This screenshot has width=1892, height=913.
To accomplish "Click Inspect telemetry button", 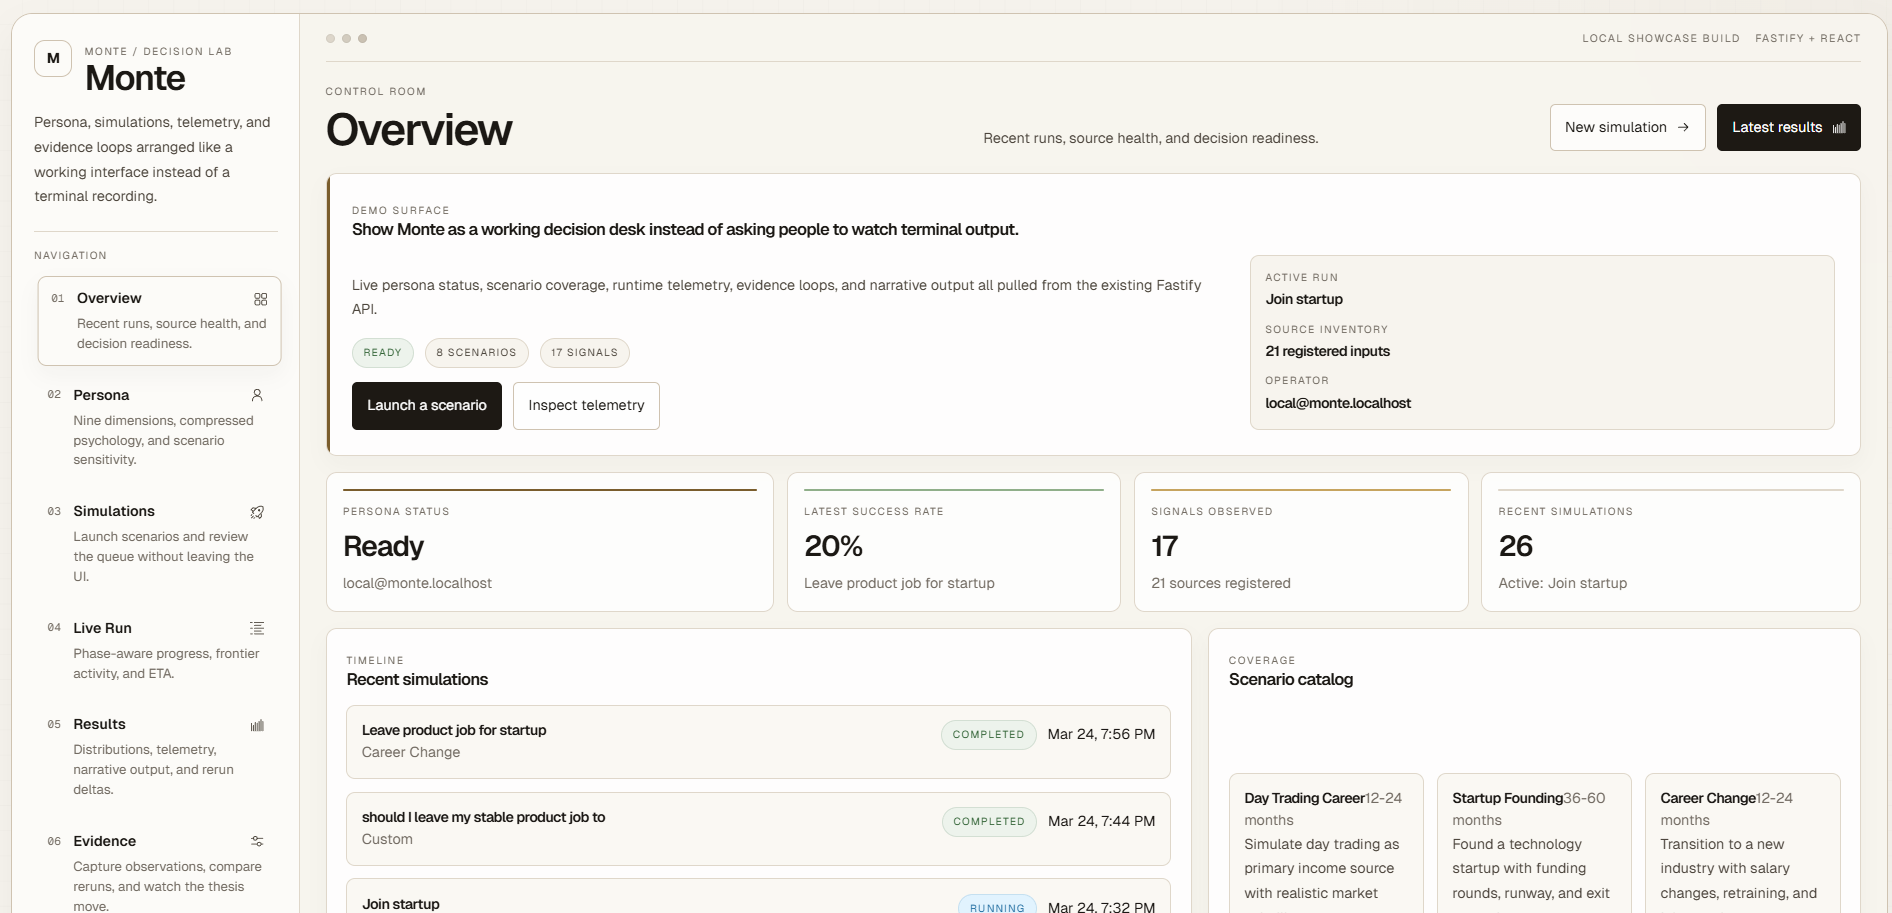I will pyautogui.click(x=586, y=406).
